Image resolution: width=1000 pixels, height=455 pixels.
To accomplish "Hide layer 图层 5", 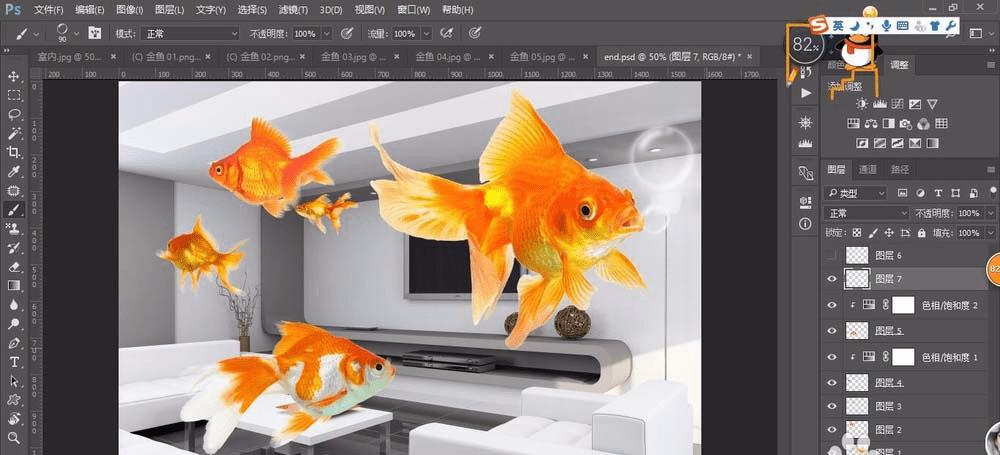I will (x=832, y=331).
